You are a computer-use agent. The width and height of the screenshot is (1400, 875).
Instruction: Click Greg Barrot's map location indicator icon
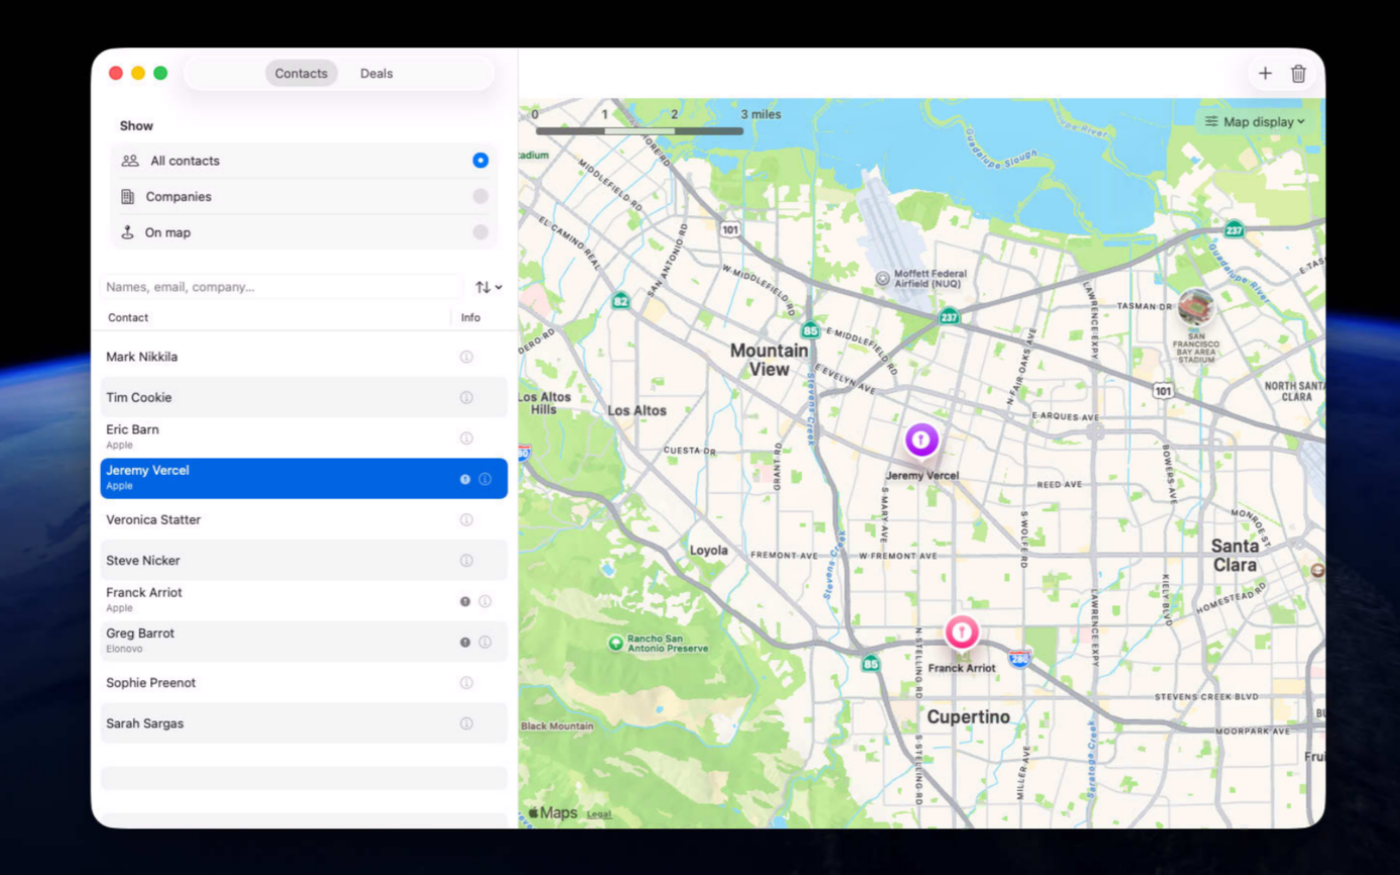point(465,642)
